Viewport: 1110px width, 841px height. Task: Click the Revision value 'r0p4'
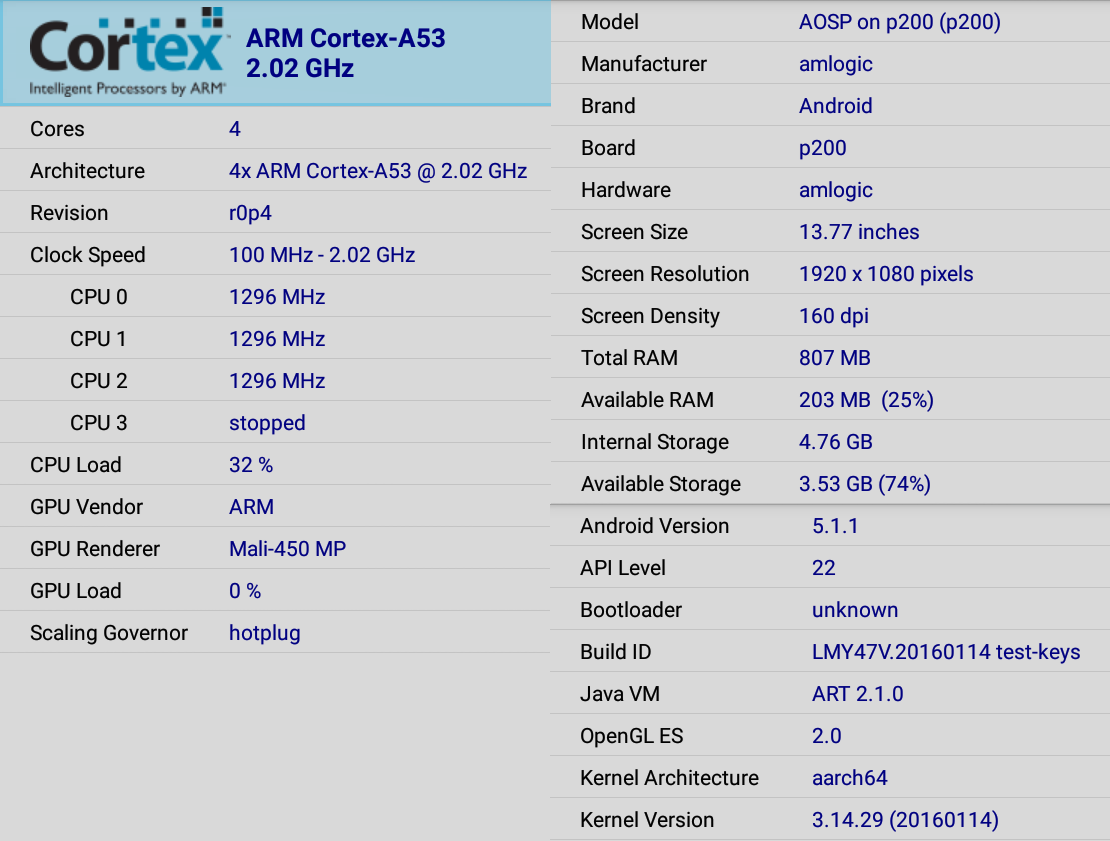click(250, 213)
